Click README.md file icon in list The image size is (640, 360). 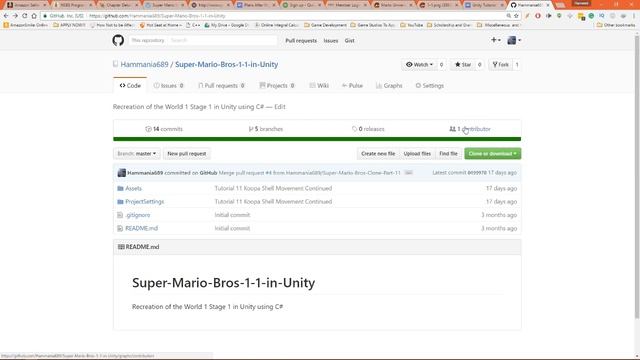click(120, 228)
